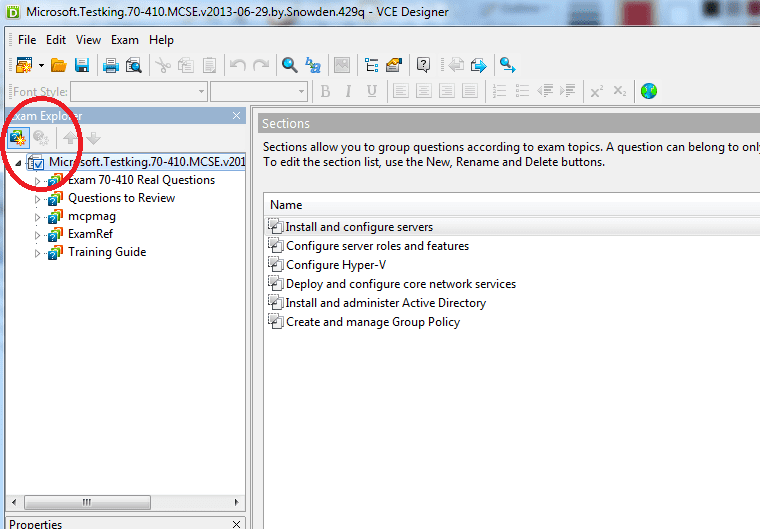760x529 pixels.
Task: Save the exam with the floppy icon
Action: [x=82, y=65]
